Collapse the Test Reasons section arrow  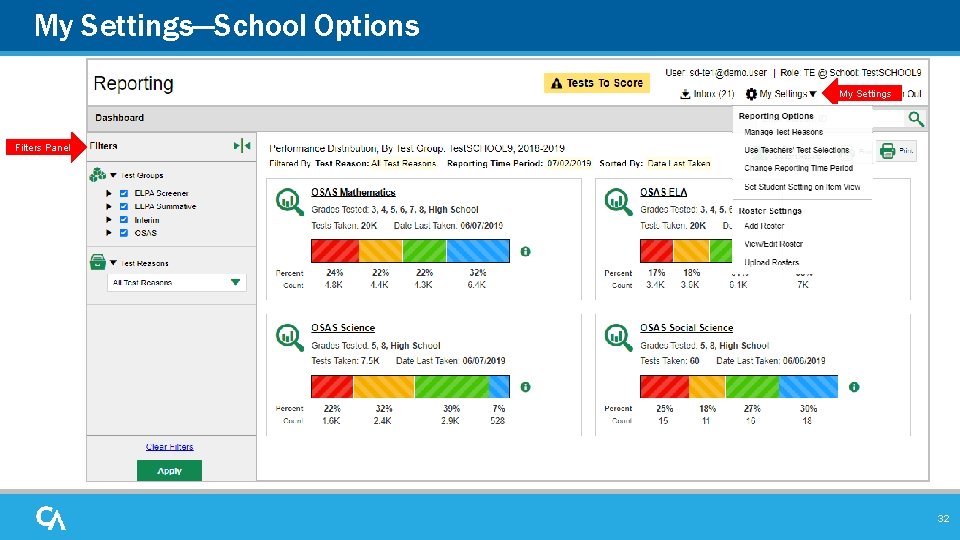point(113,263)
